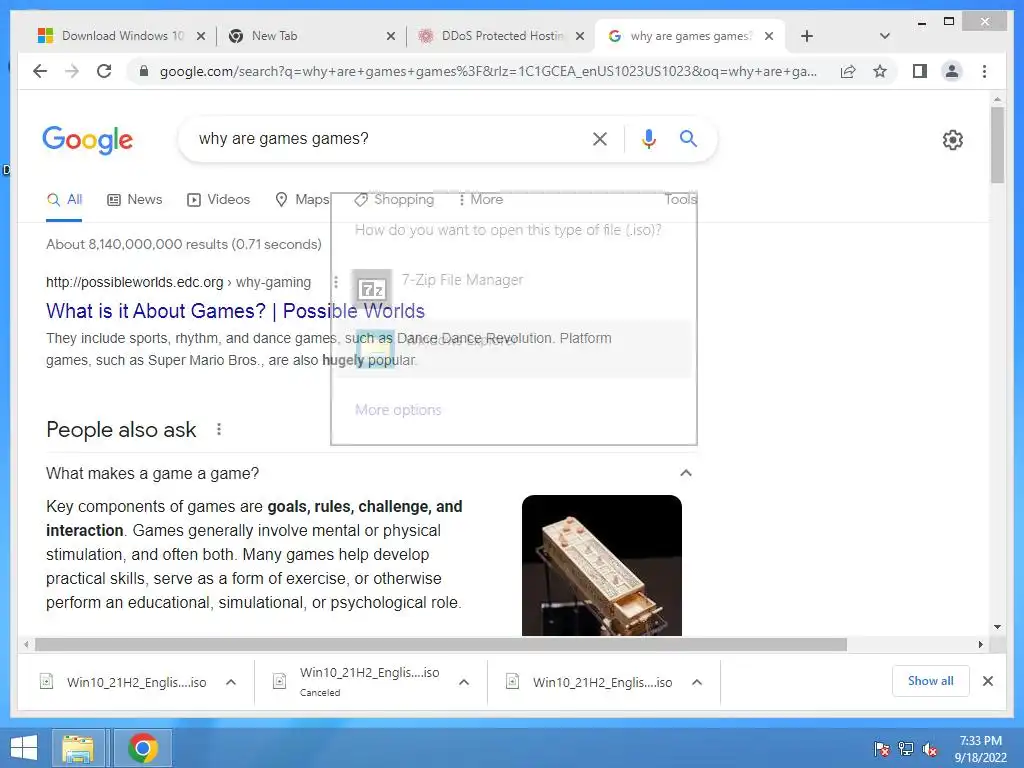Open options arrow for third ISO download
This screenshot has height=768, width=1024.
click(697, 682)
